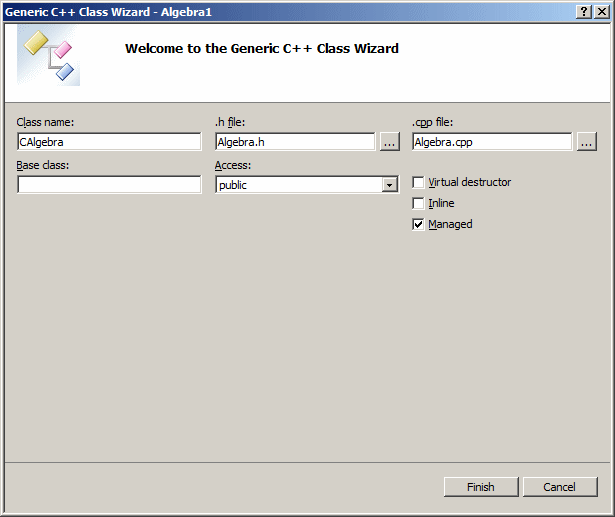Click the ".cpp file:" label
The width and height of the screenshot is (615, 517).
tap(432, 122)
